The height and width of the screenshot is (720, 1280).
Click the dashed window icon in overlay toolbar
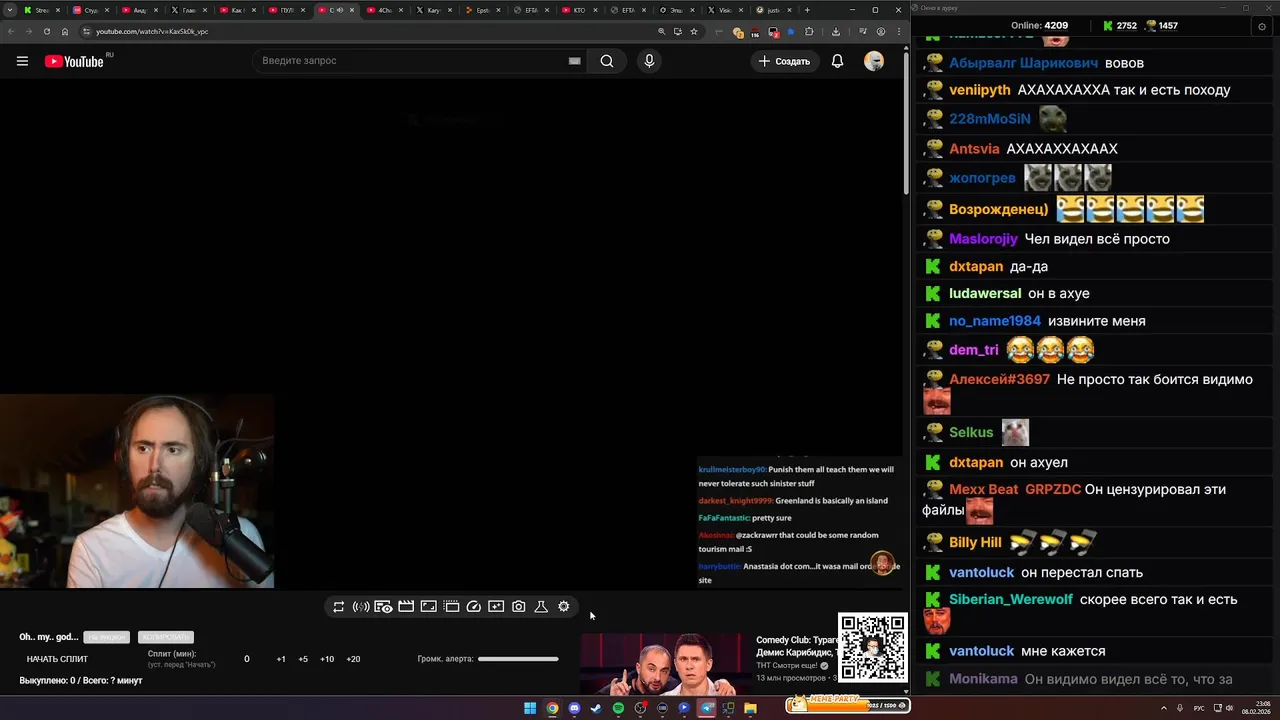[x=451, y=607]
